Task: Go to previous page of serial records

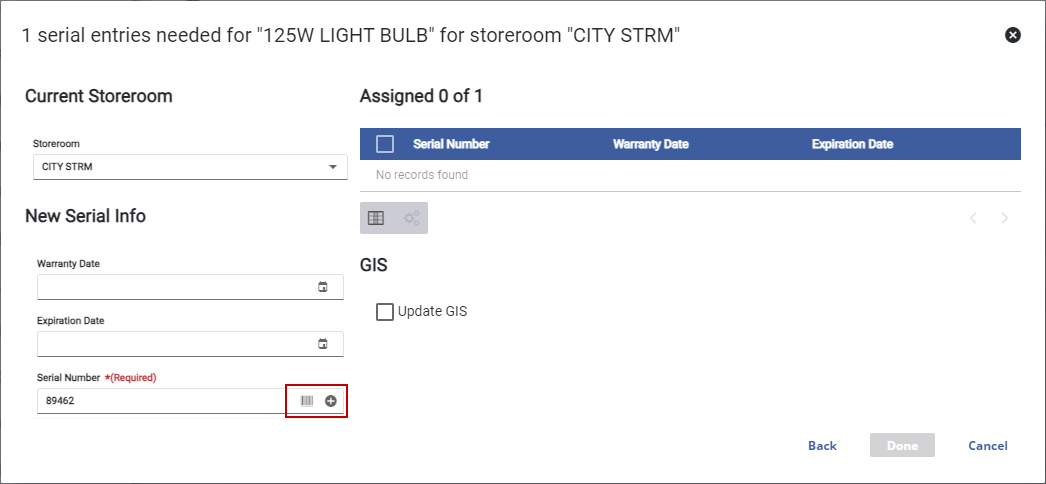Action: [973, 218]
